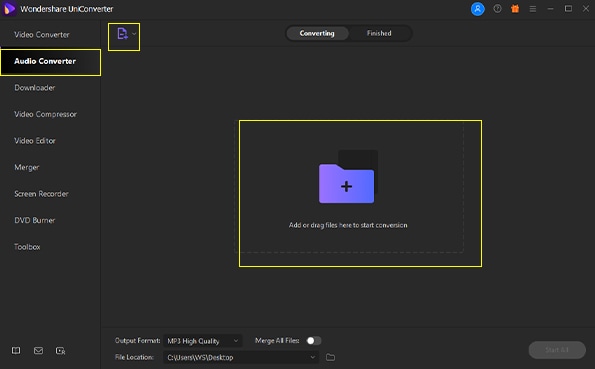Click the Add Files document icon
Image resolution: width=595 pixels, height=369 pixels.
[122, 34]
